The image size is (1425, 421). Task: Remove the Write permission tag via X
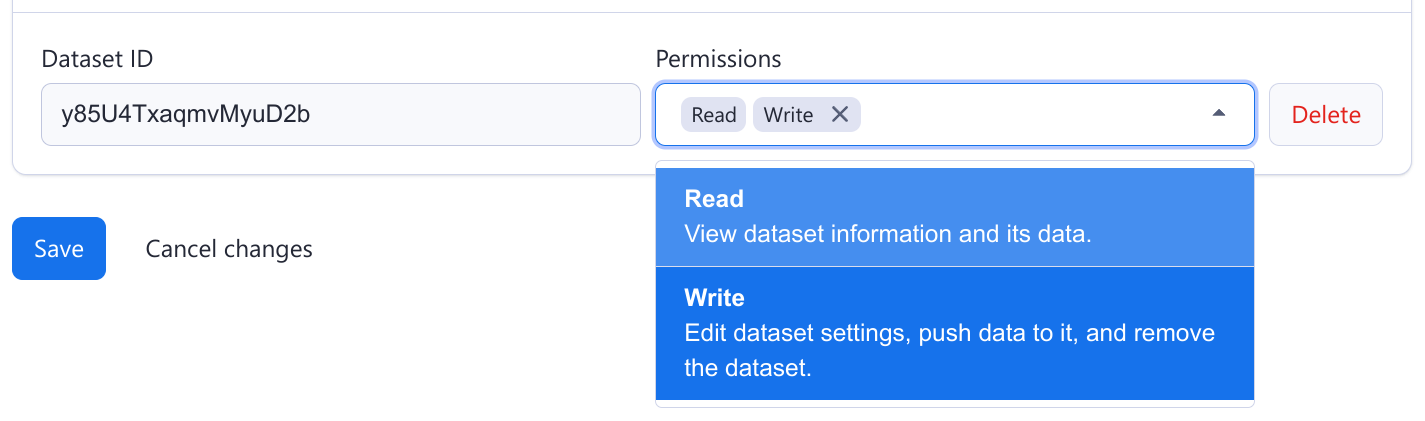tap(840, 115)
